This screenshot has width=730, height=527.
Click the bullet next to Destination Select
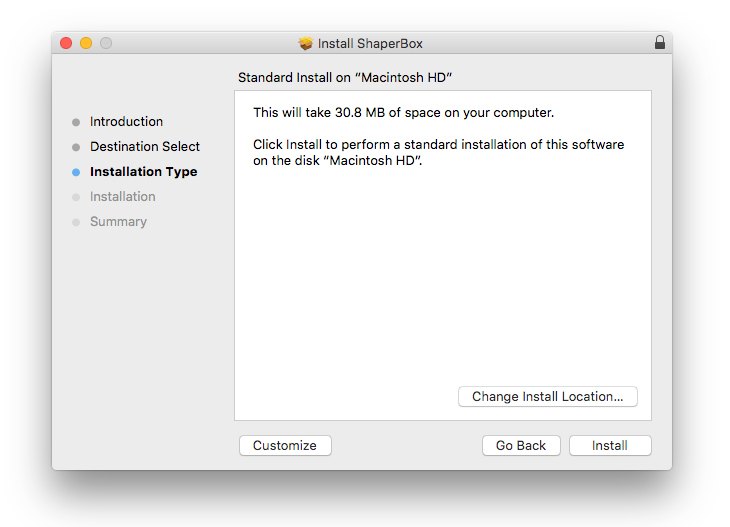(x=76, y=147)
